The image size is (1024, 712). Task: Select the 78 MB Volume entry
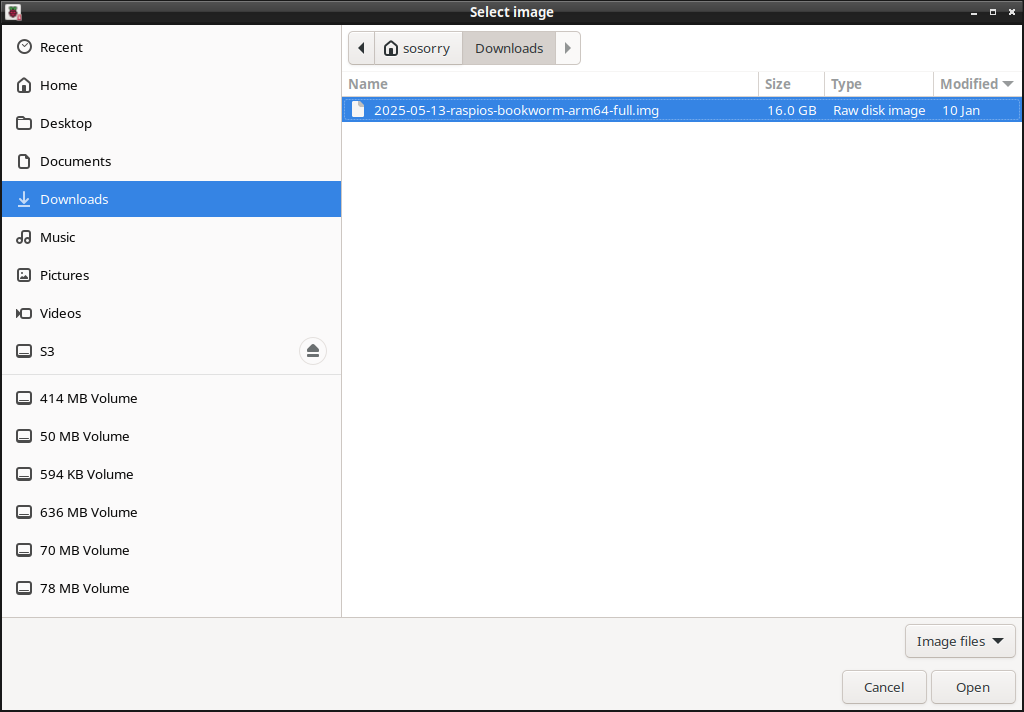pos(171,588)
